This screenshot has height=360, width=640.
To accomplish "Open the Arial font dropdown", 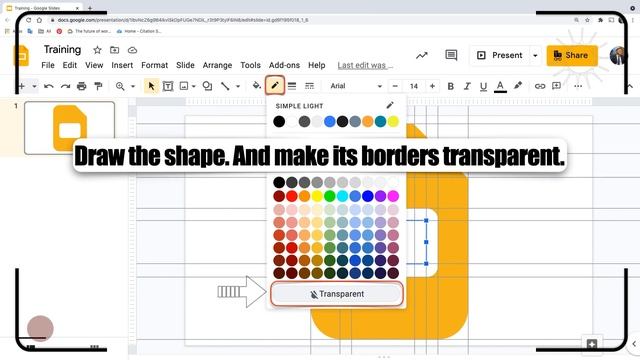I will 356,86.
